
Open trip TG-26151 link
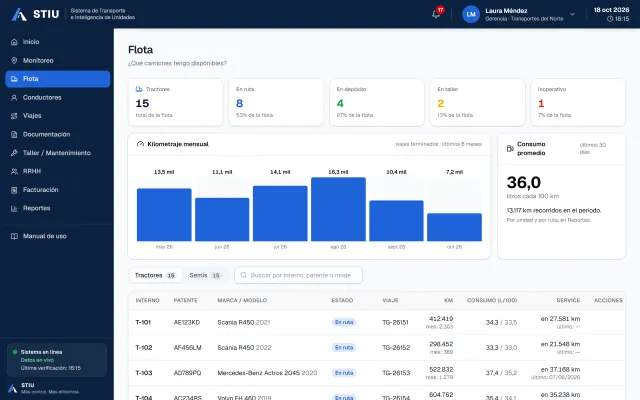click(395, 322)
